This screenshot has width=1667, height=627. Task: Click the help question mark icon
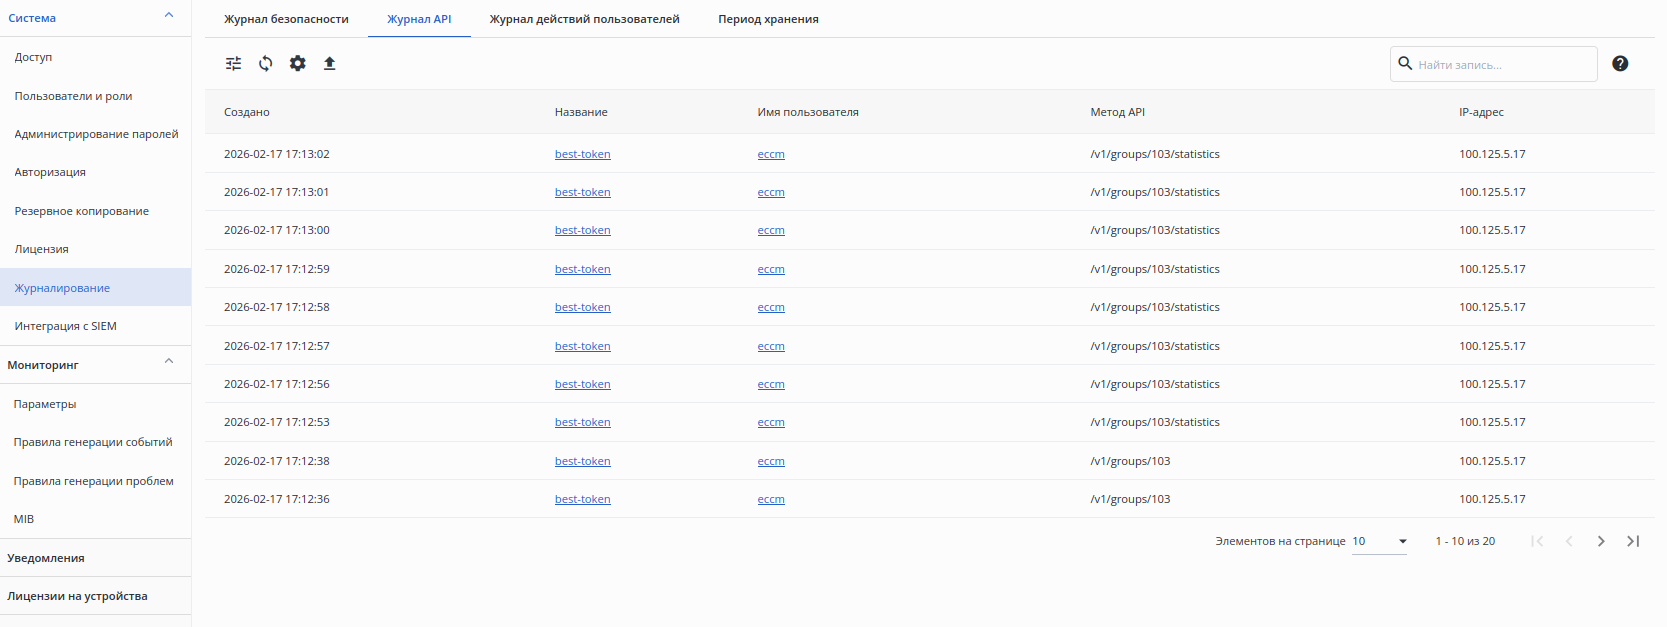[x=1620, y=64]
